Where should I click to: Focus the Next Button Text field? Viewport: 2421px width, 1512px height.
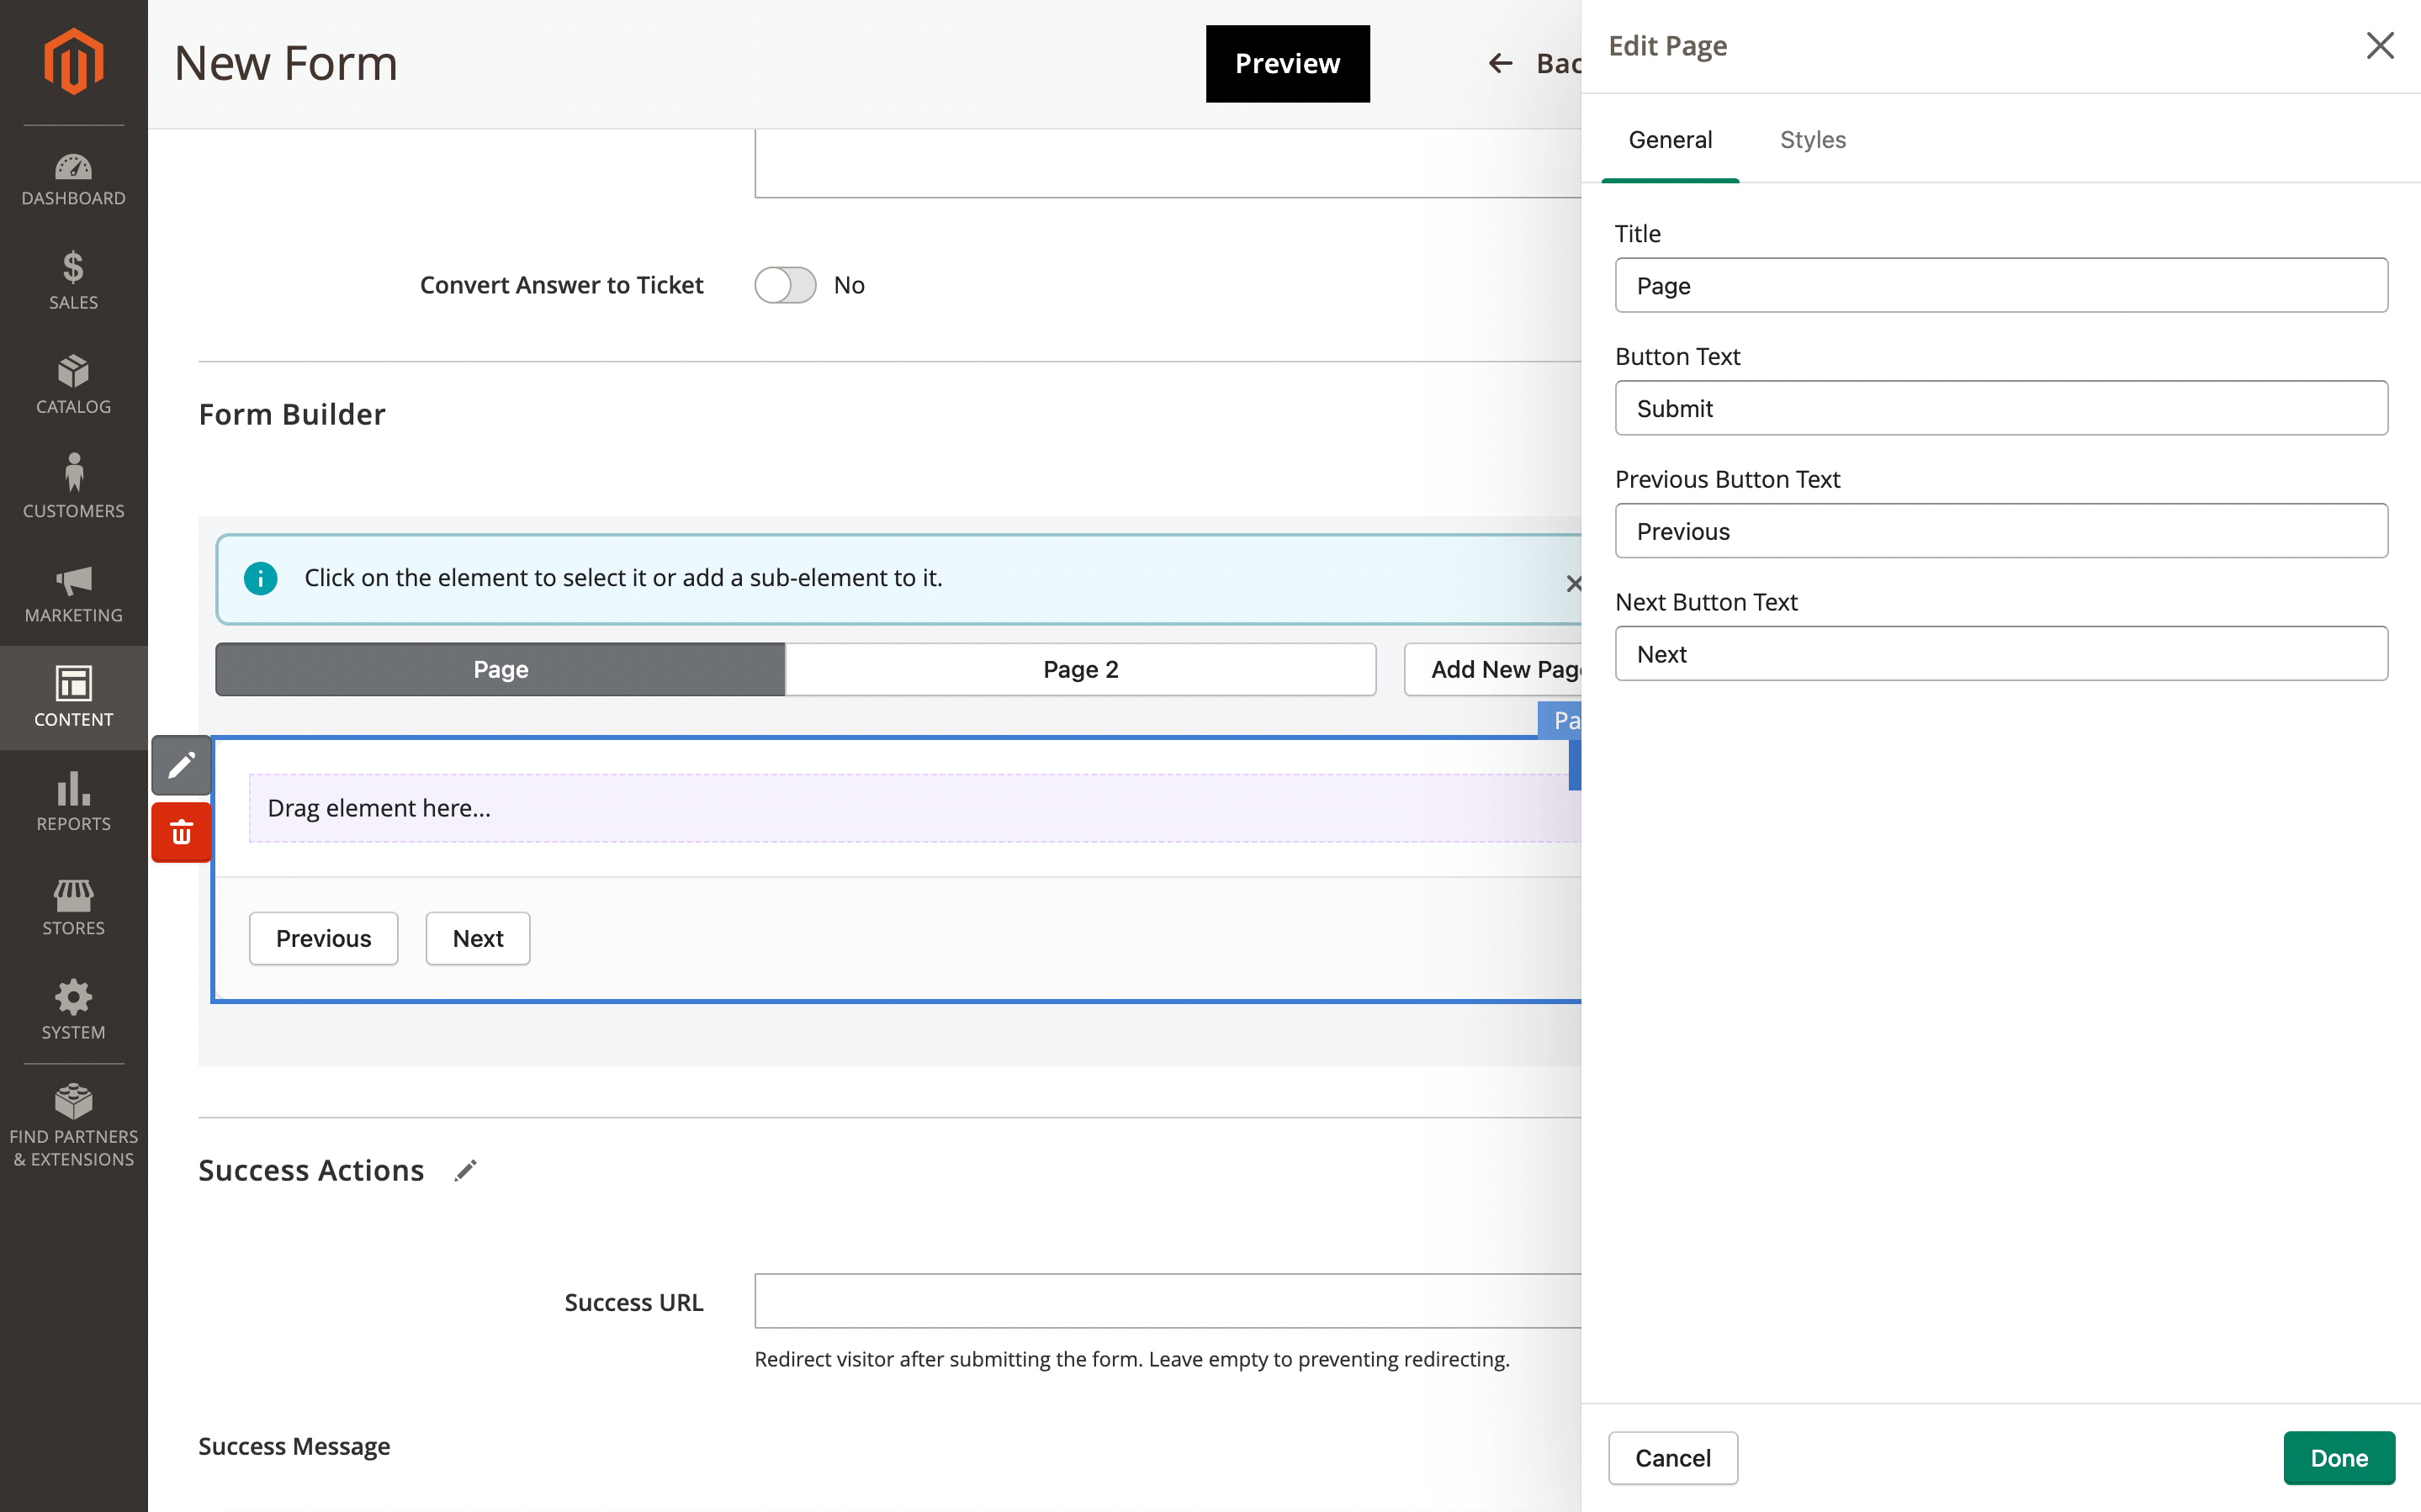2000,654
